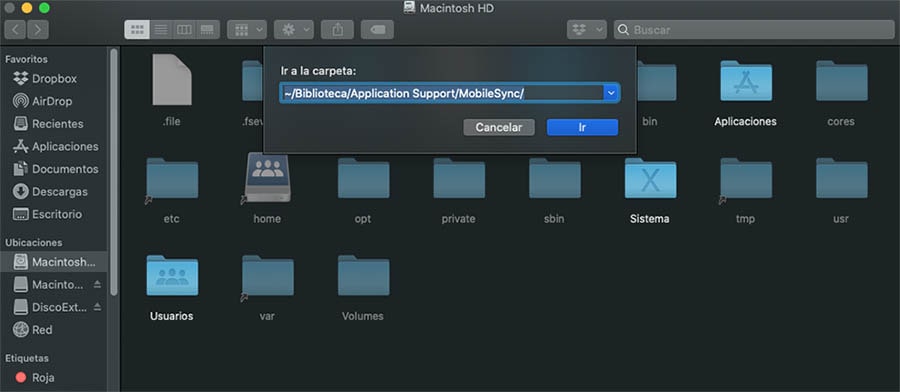Screen dimensions: 900x392
Task: Expand the recent folder paths dropdown arrow
Action: [x=611, y=93]
